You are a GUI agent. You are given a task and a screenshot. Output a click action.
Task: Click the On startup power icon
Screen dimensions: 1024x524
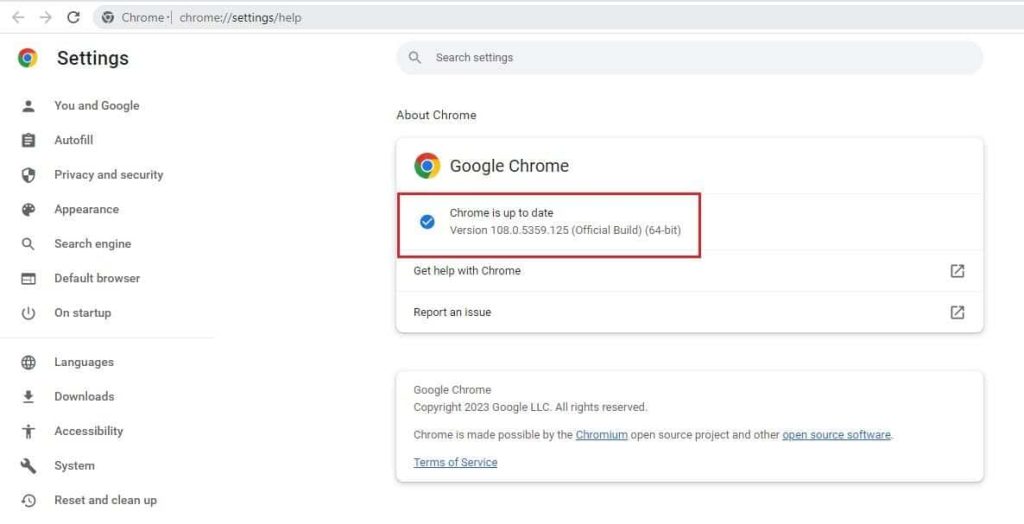coord(28,313)
